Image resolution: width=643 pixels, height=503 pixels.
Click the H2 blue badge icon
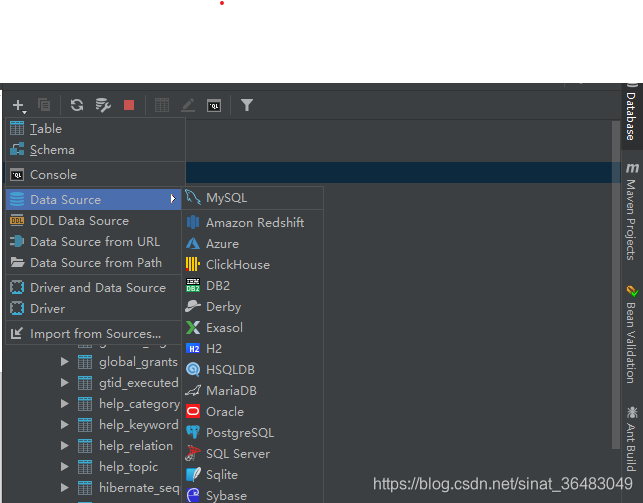(193, 348)
